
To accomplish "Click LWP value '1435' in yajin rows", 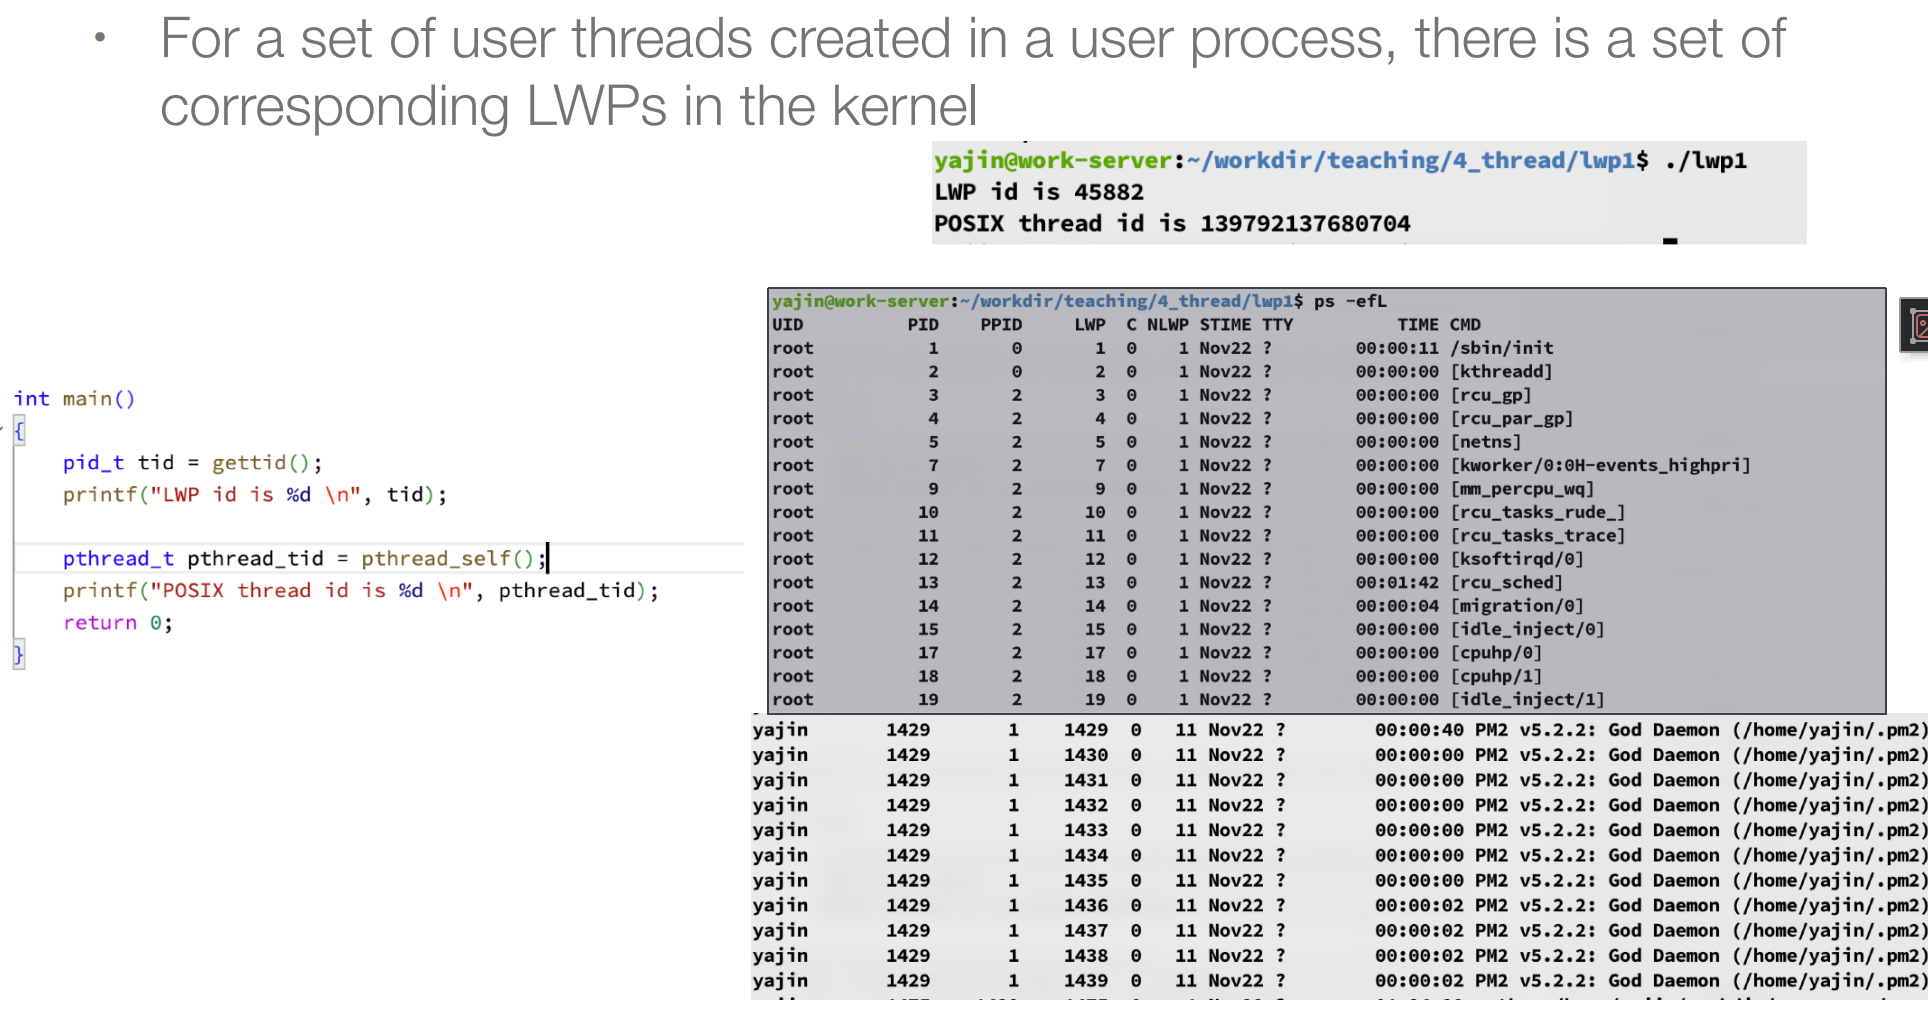I will 1086,881.
